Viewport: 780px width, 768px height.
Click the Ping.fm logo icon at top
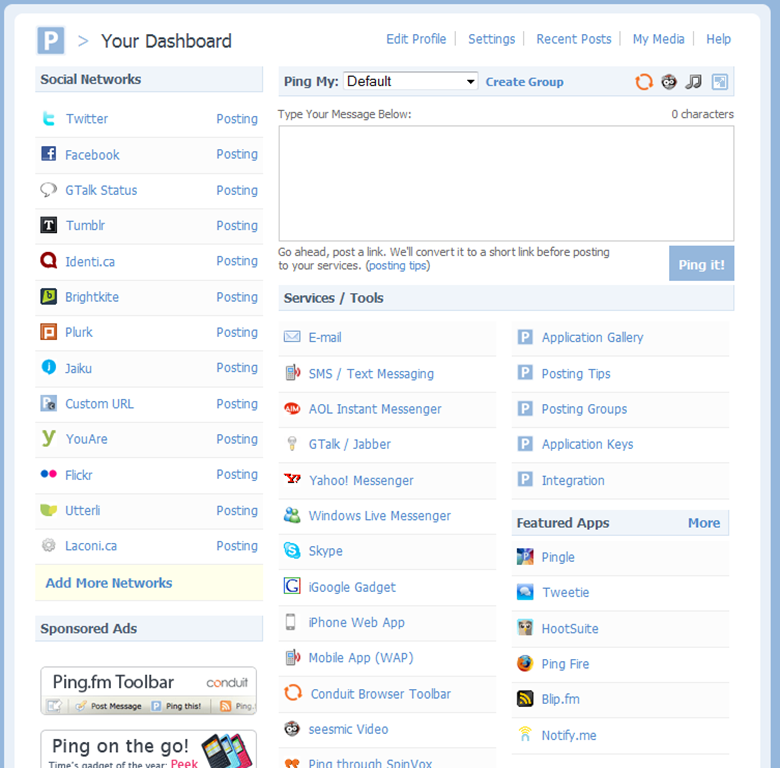[x=51, y=41]
